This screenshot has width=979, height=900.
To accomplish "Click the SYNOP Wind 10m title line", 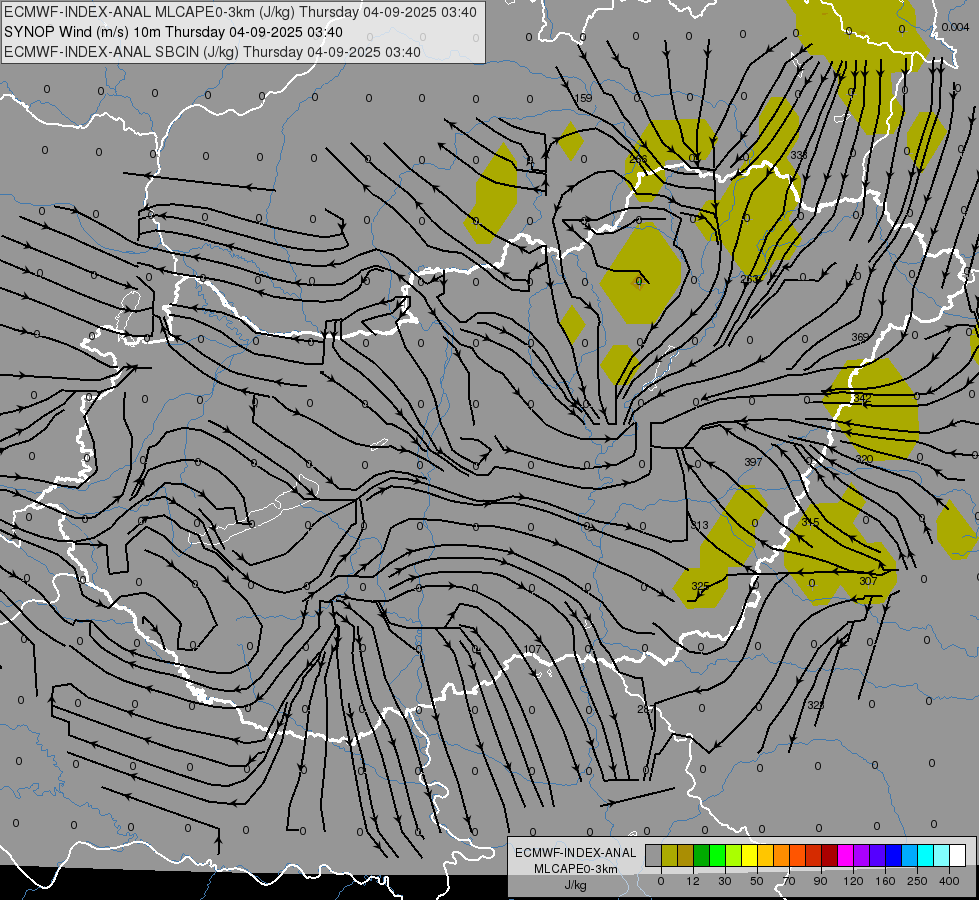I will click(x=173, y=32).
